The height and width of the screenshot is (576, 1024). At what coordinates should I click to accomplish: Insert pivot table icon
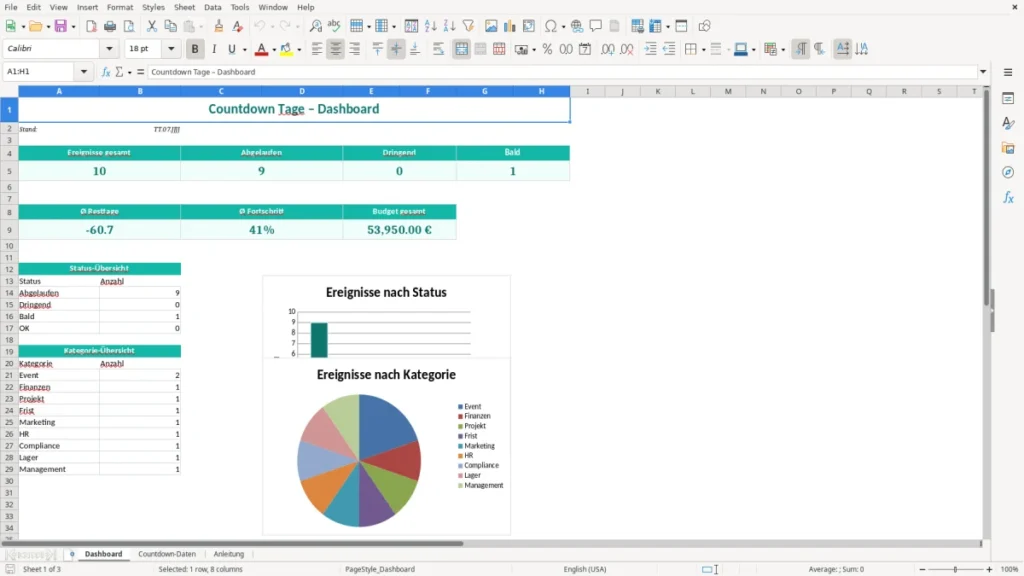pos(529,26)
